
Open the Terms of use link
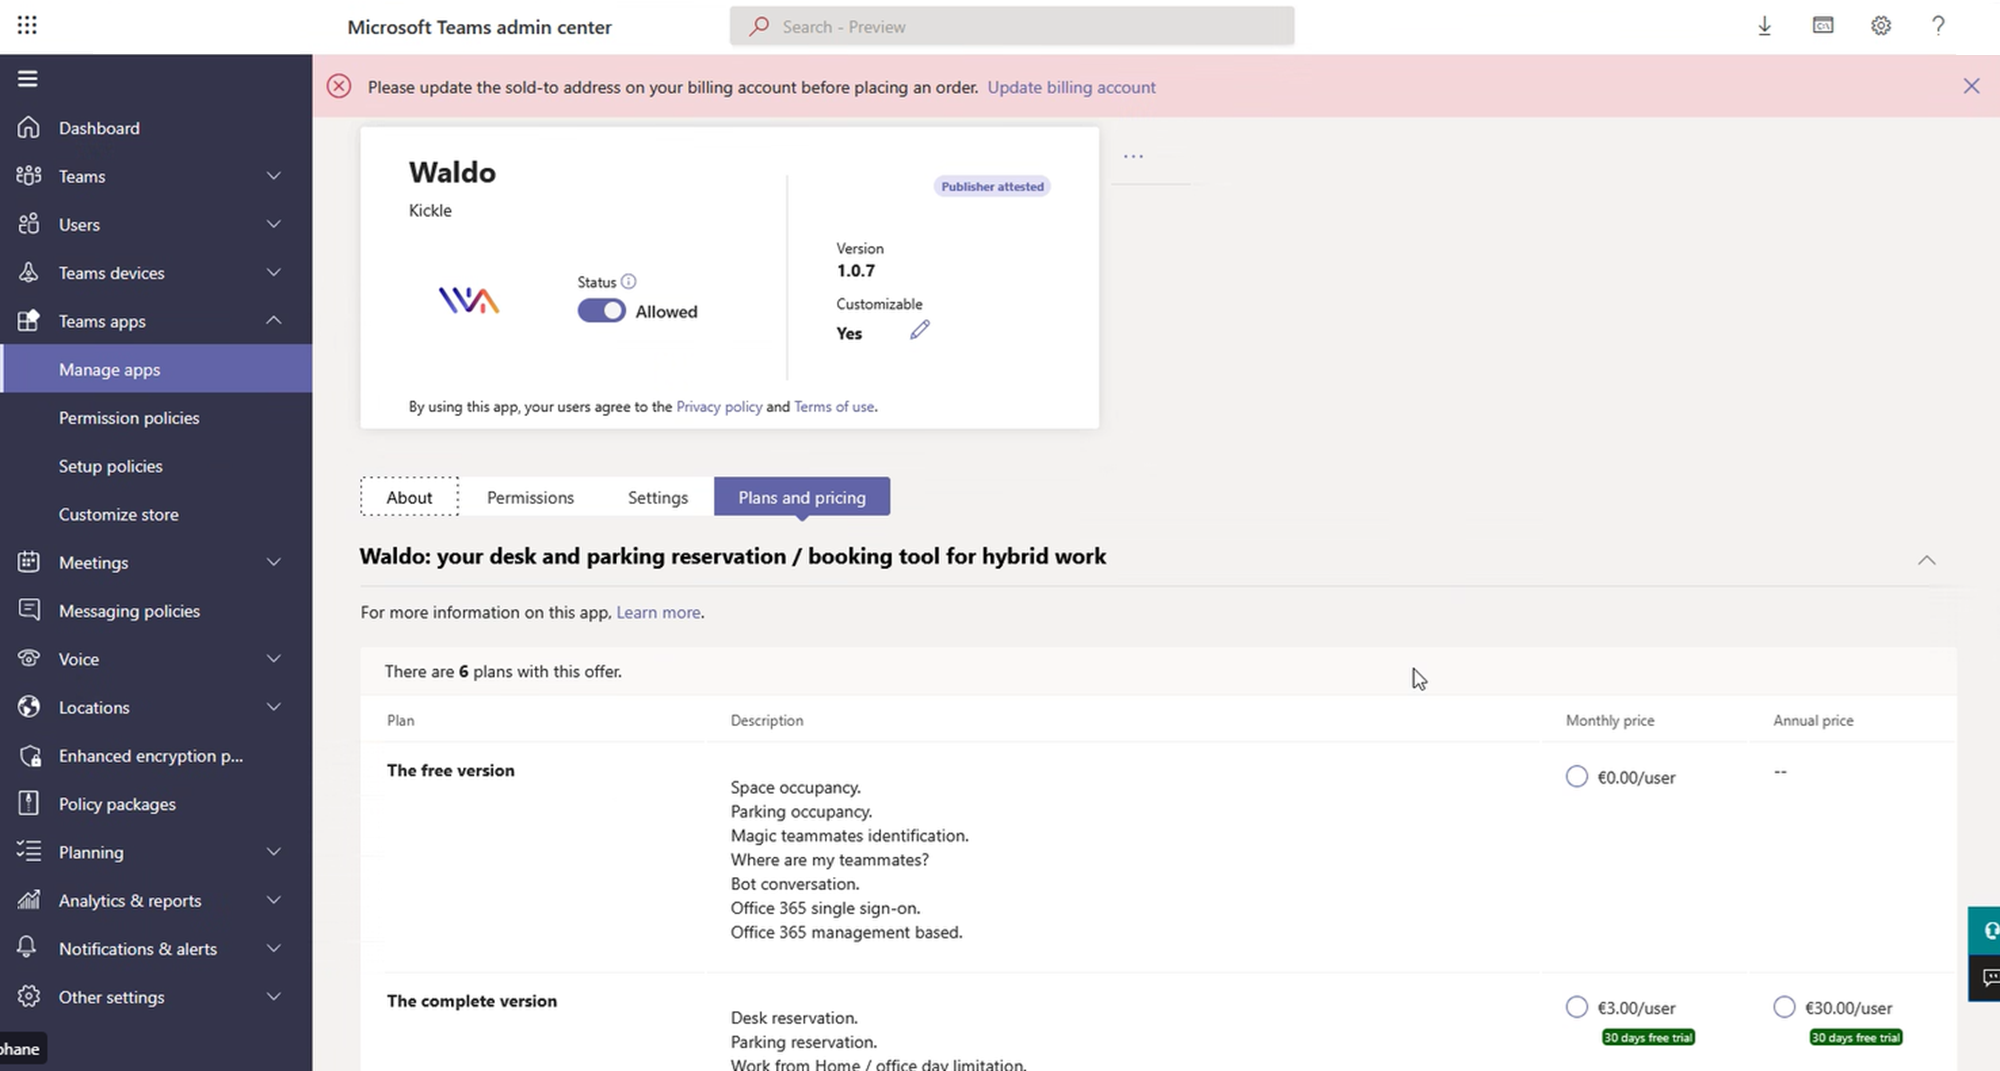(x=834, y=406)
